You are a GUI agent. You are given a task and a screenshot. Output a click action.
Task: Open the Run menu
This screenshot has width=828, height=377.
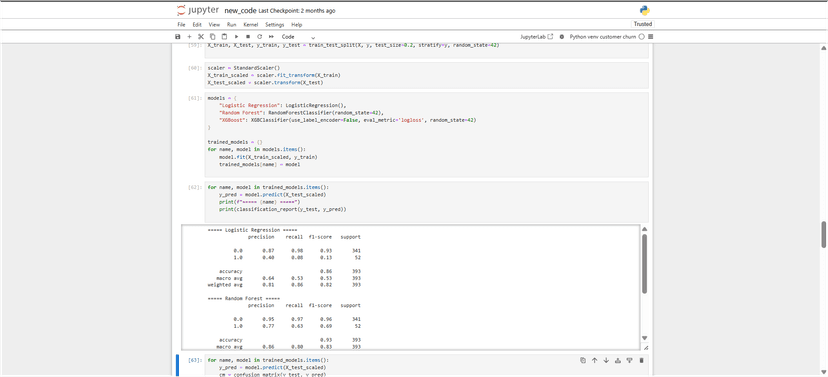(x=231, y=25)
